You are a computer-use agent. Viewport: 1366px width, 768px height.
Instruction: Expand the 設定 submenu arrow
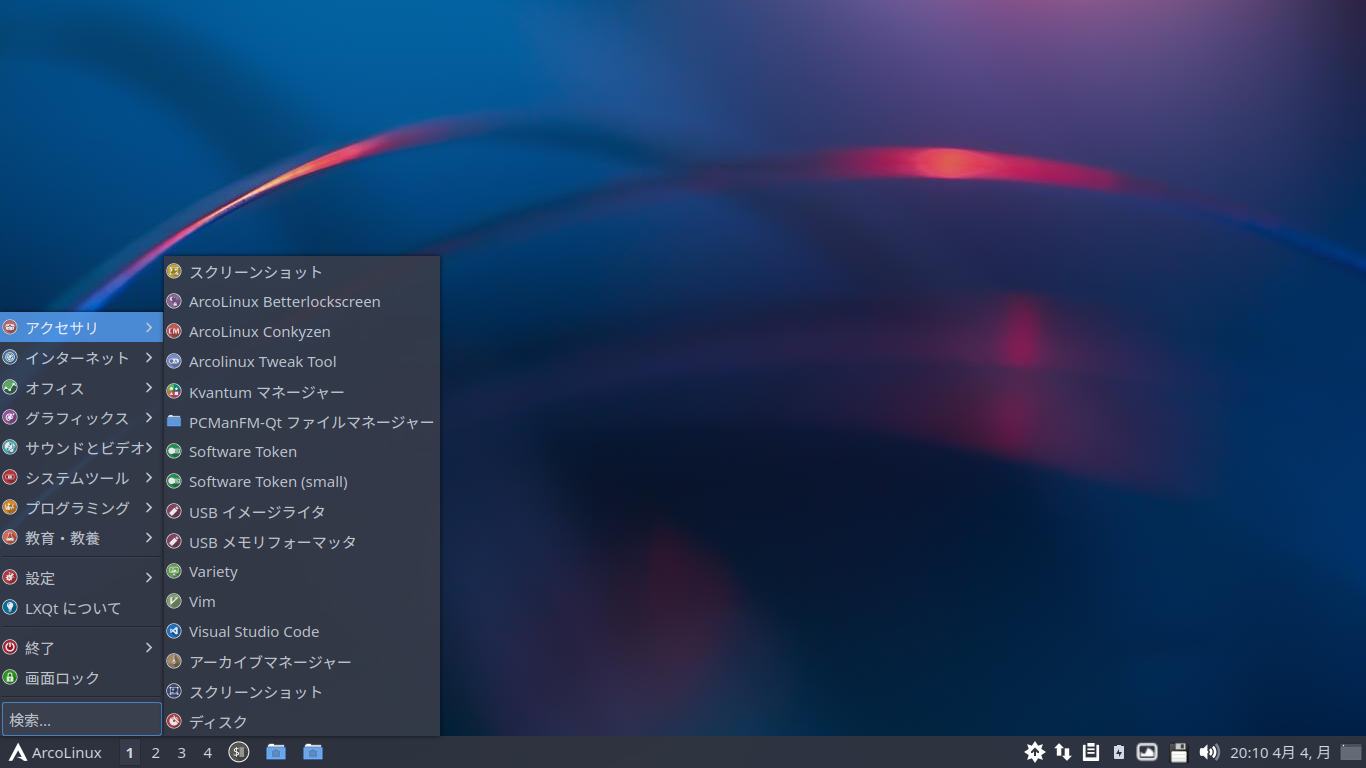149,577
